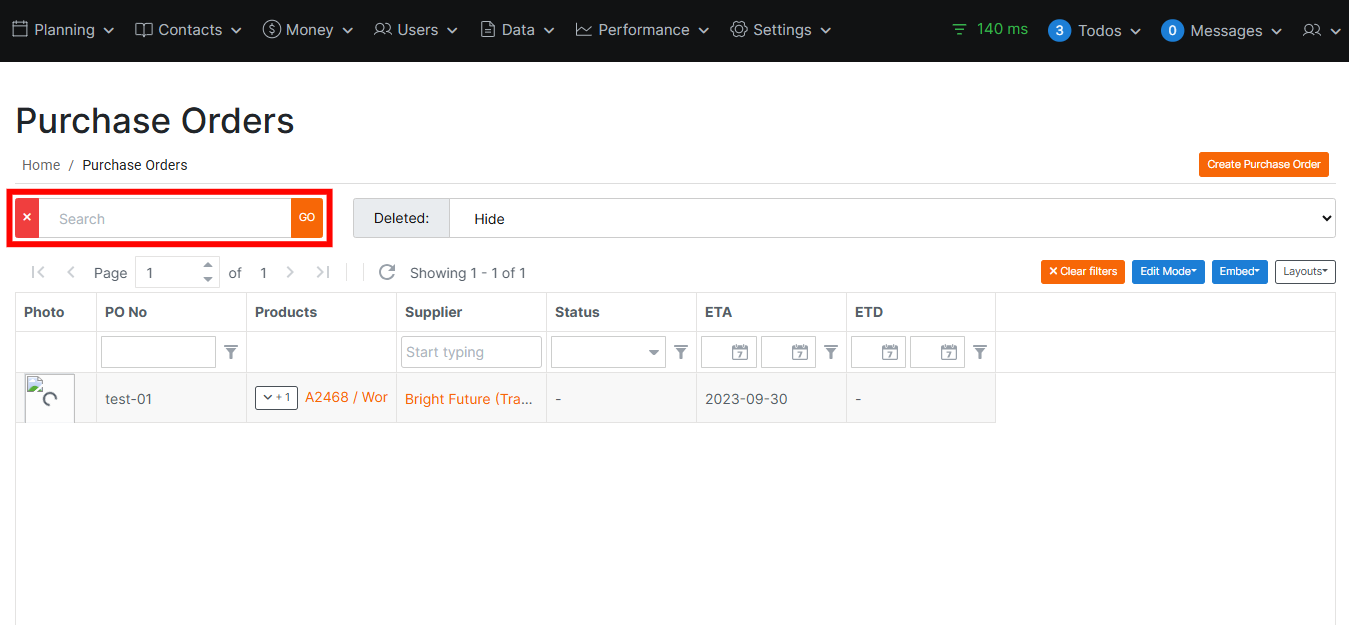
Task: Increase page number with the stepper arrow
Action: click(x=206, y=265)
